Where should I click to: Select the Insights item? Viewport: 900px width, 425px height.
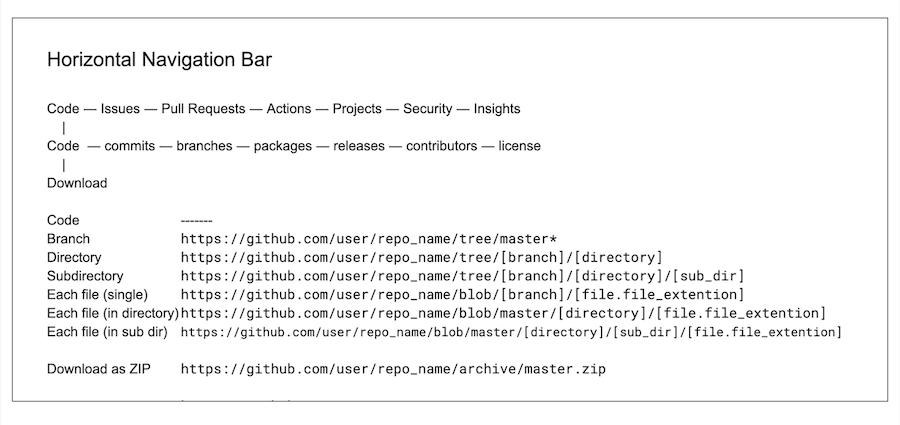[497, 109]
